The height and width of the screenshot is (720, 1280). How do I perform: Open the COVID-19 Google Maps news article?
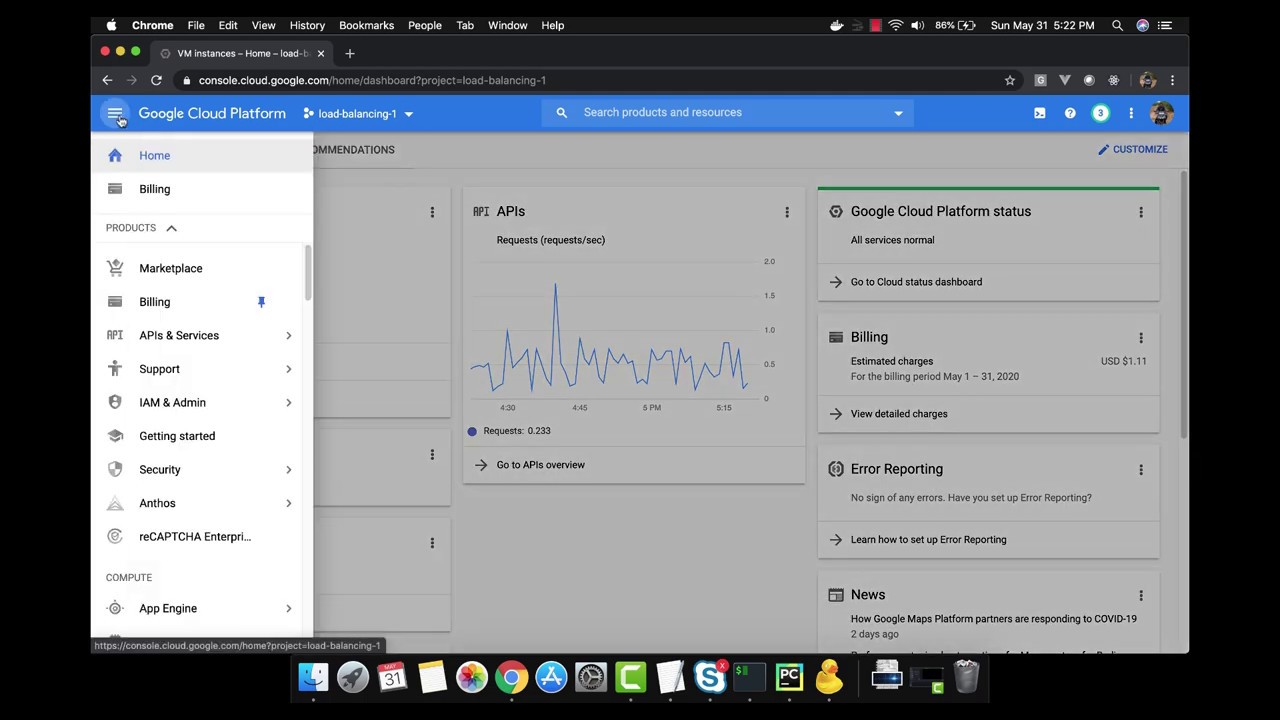coord(993,619)
